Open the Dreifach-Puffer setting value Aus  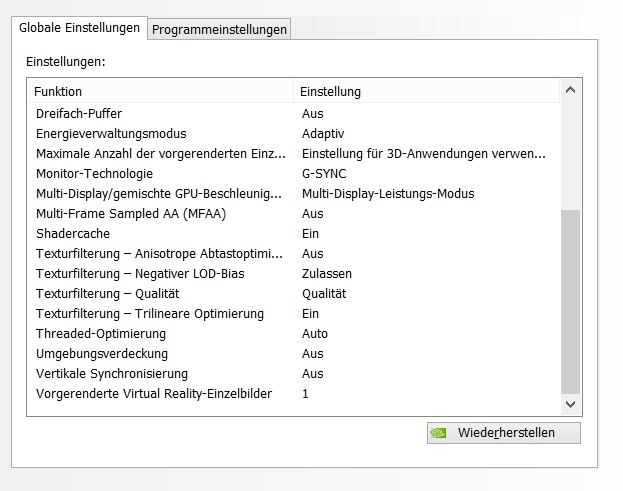point(312,114)
